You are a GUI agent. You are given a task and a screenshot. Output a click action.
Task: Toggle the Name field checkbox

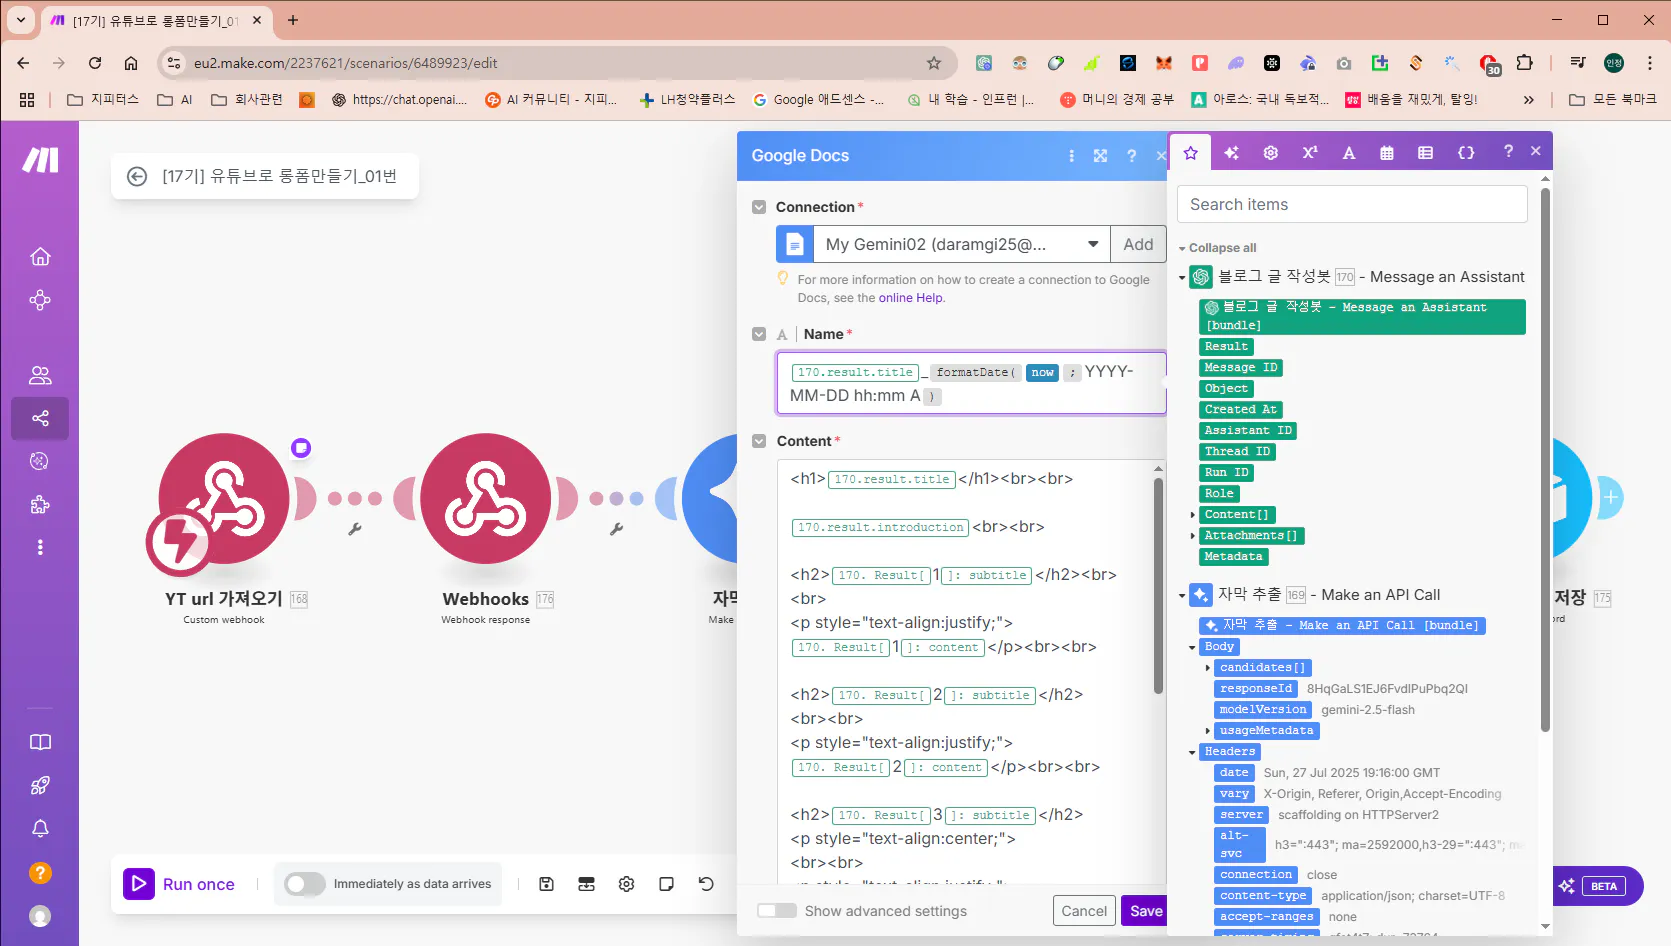coord(759,334)
